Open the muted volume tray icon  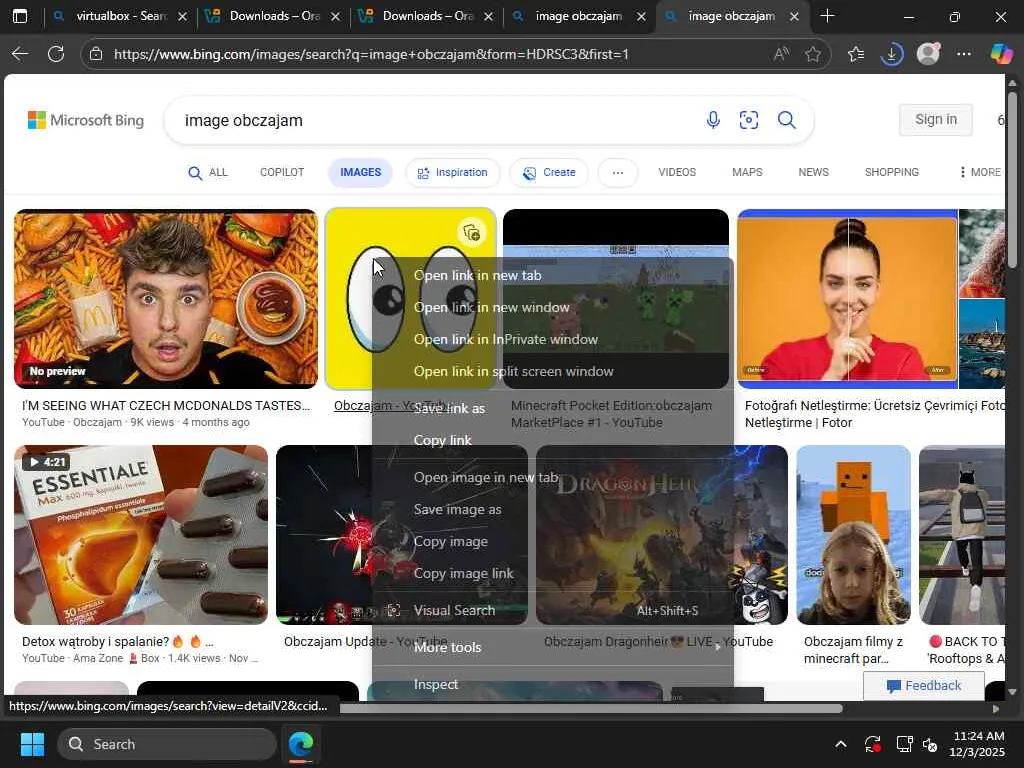pyautogui.click(x=931, y=744)
